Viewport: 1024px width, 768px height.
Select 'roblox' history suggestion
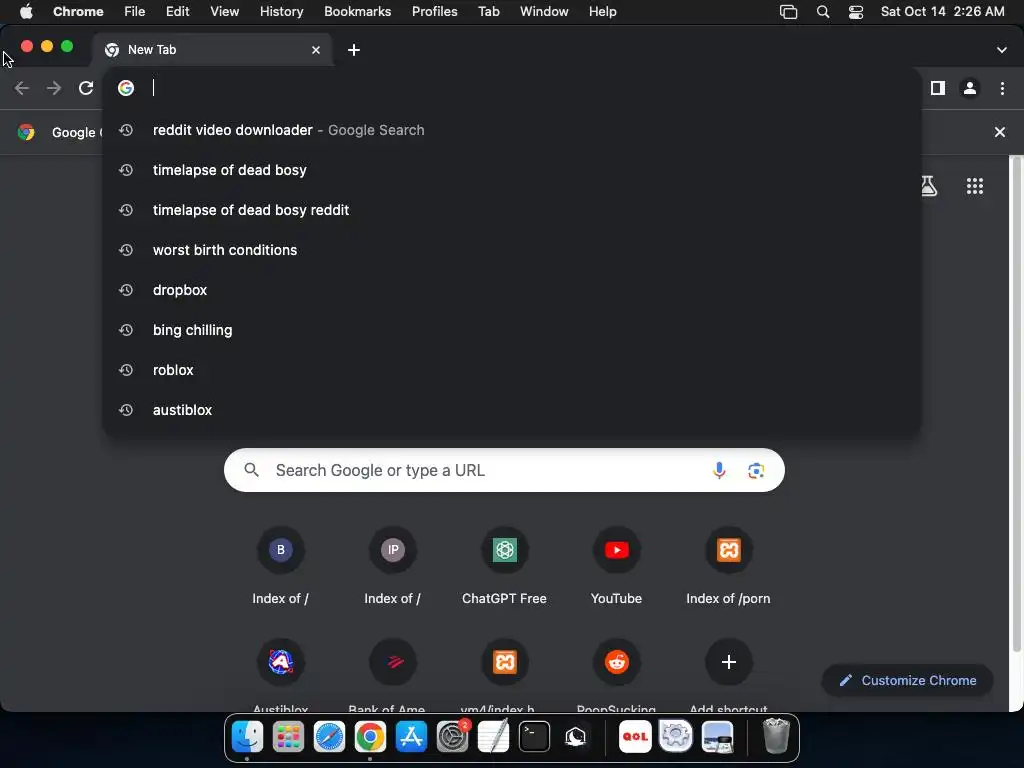click(512, 370)
